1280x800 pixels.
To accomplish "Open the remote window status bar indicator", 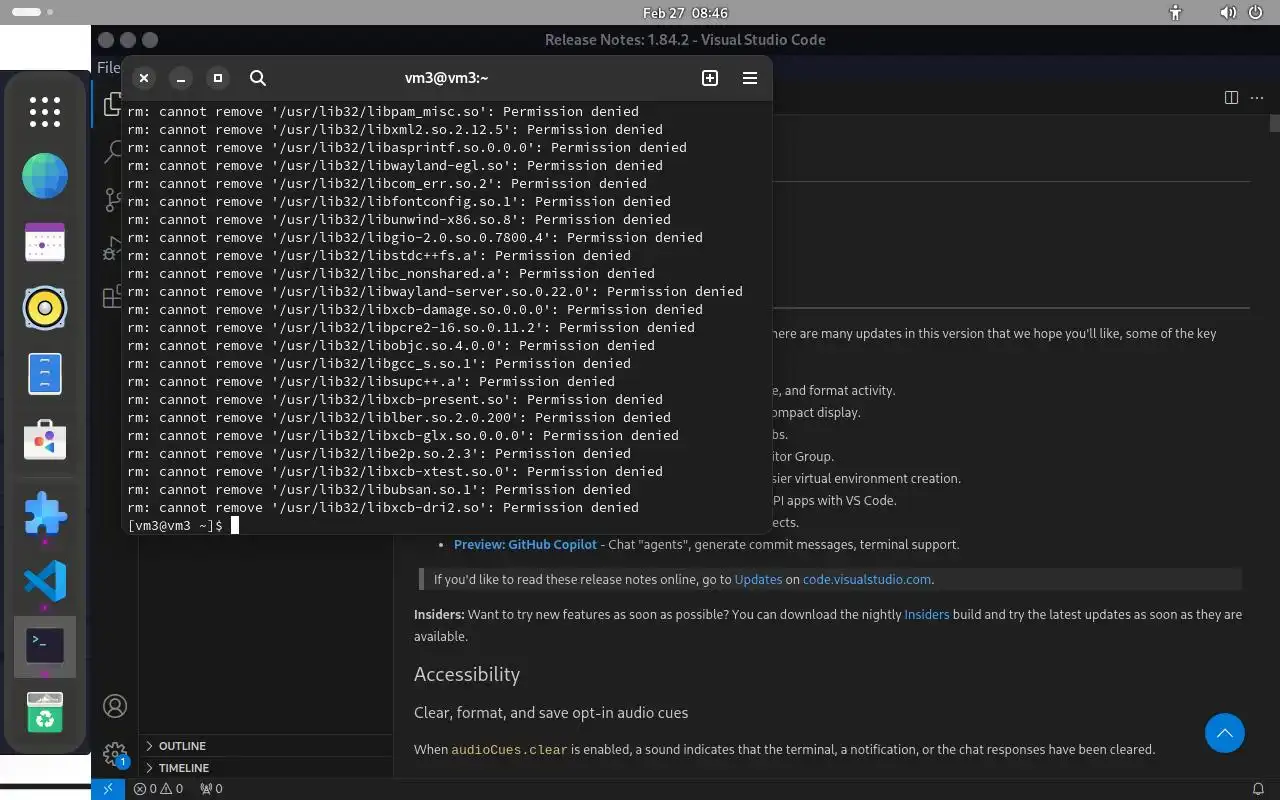I will (x=108, y=788).
